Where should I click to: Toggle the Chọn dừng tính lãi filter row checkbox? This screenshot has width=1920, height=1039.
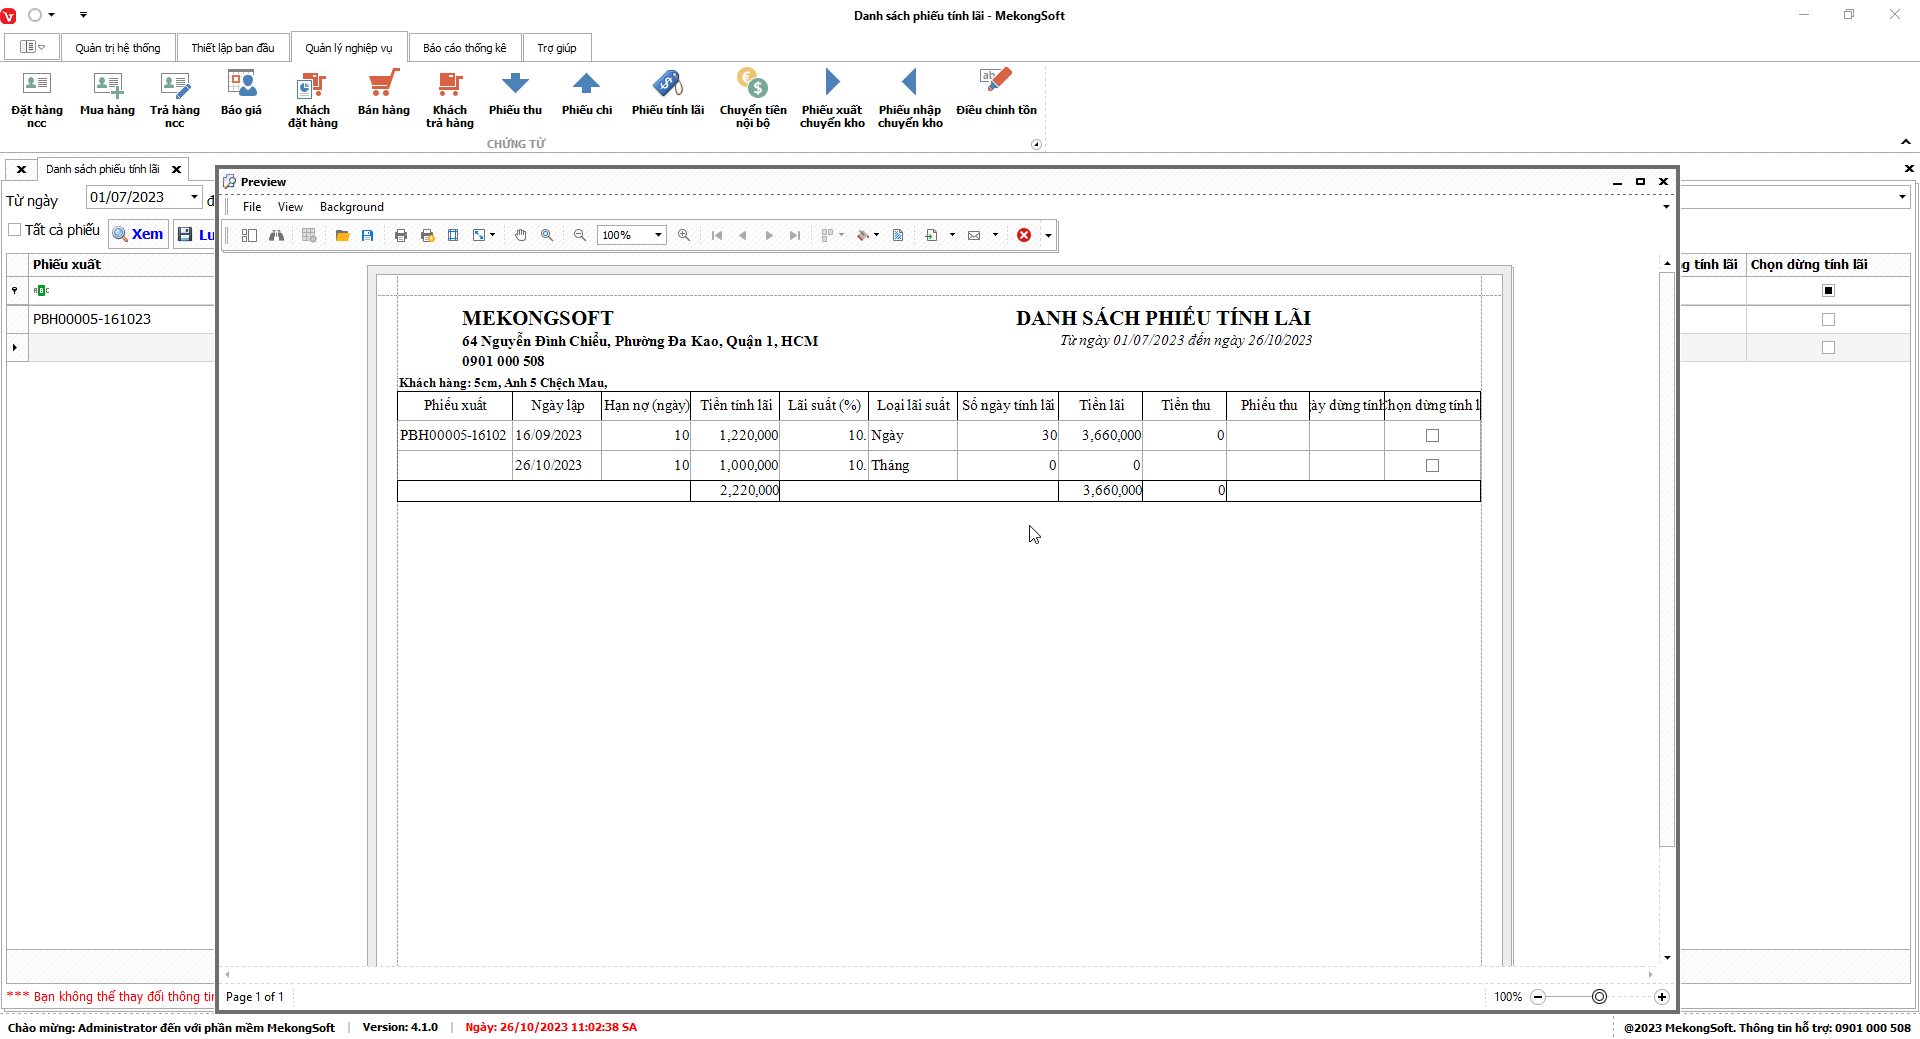(1828, 290)
